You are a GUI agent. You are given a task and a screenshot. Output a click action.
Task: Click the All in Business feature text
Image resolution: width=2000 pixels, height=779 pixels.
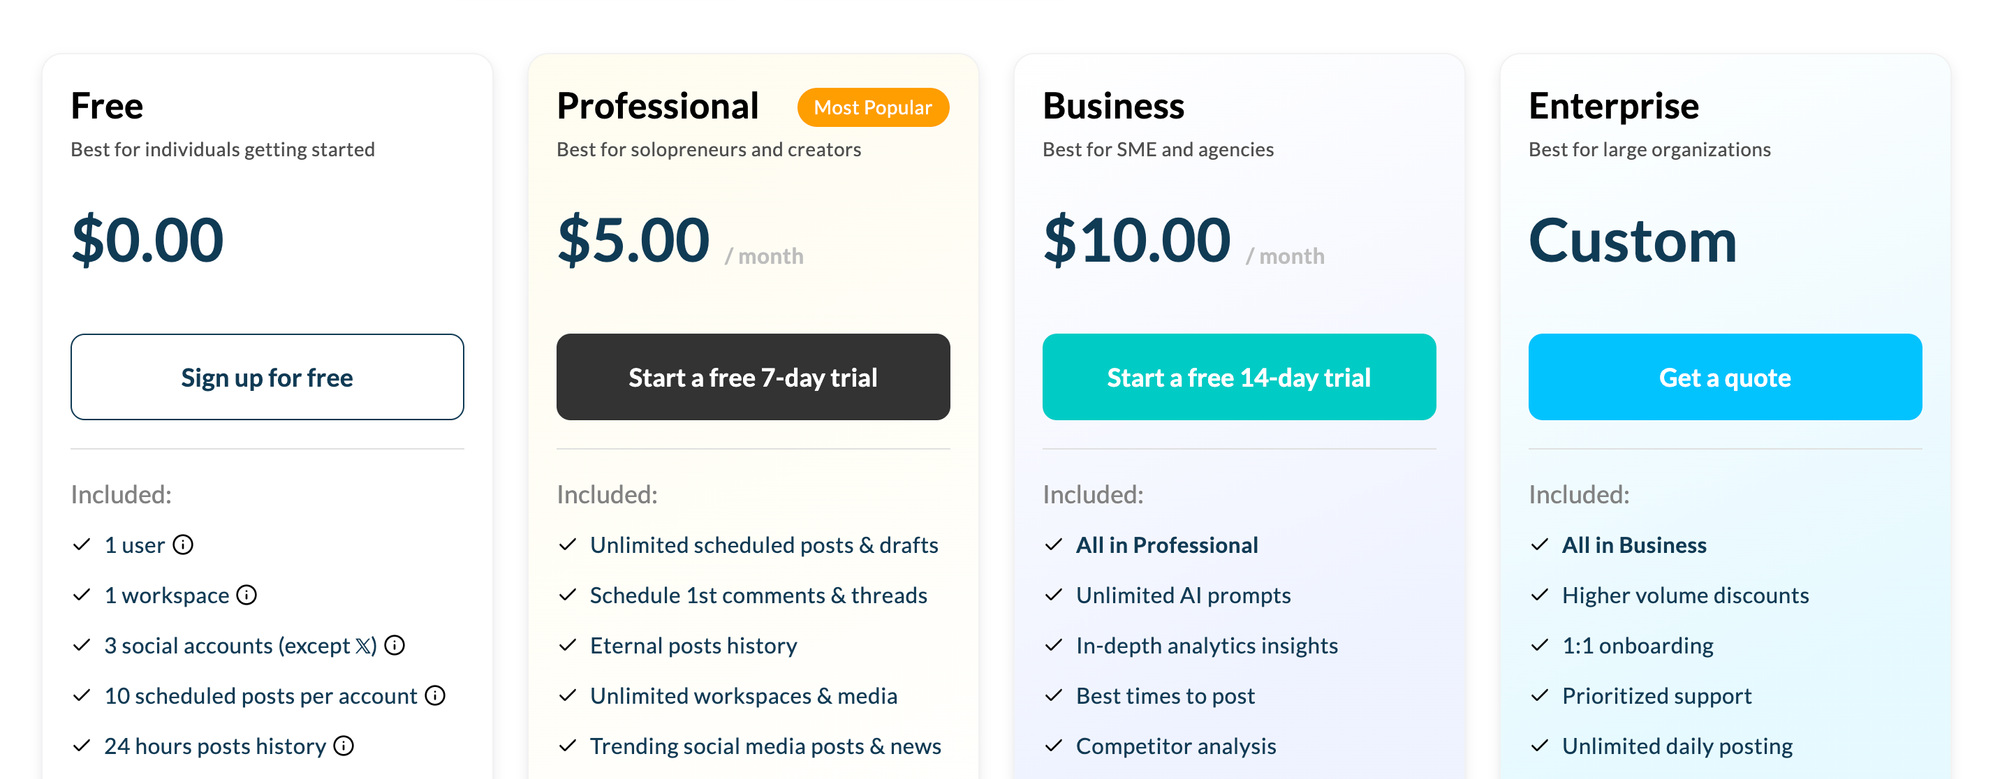point(1634,545)
